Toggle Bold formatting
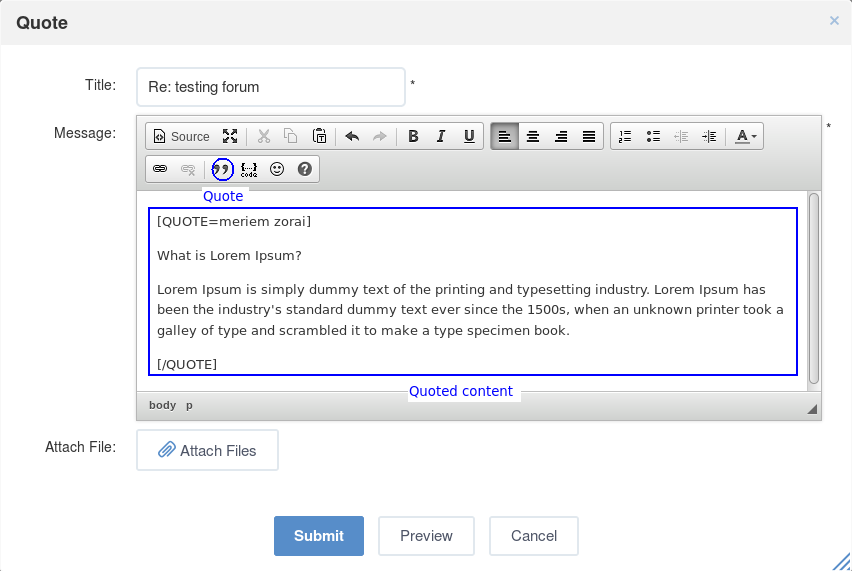 tap(413, 136)
